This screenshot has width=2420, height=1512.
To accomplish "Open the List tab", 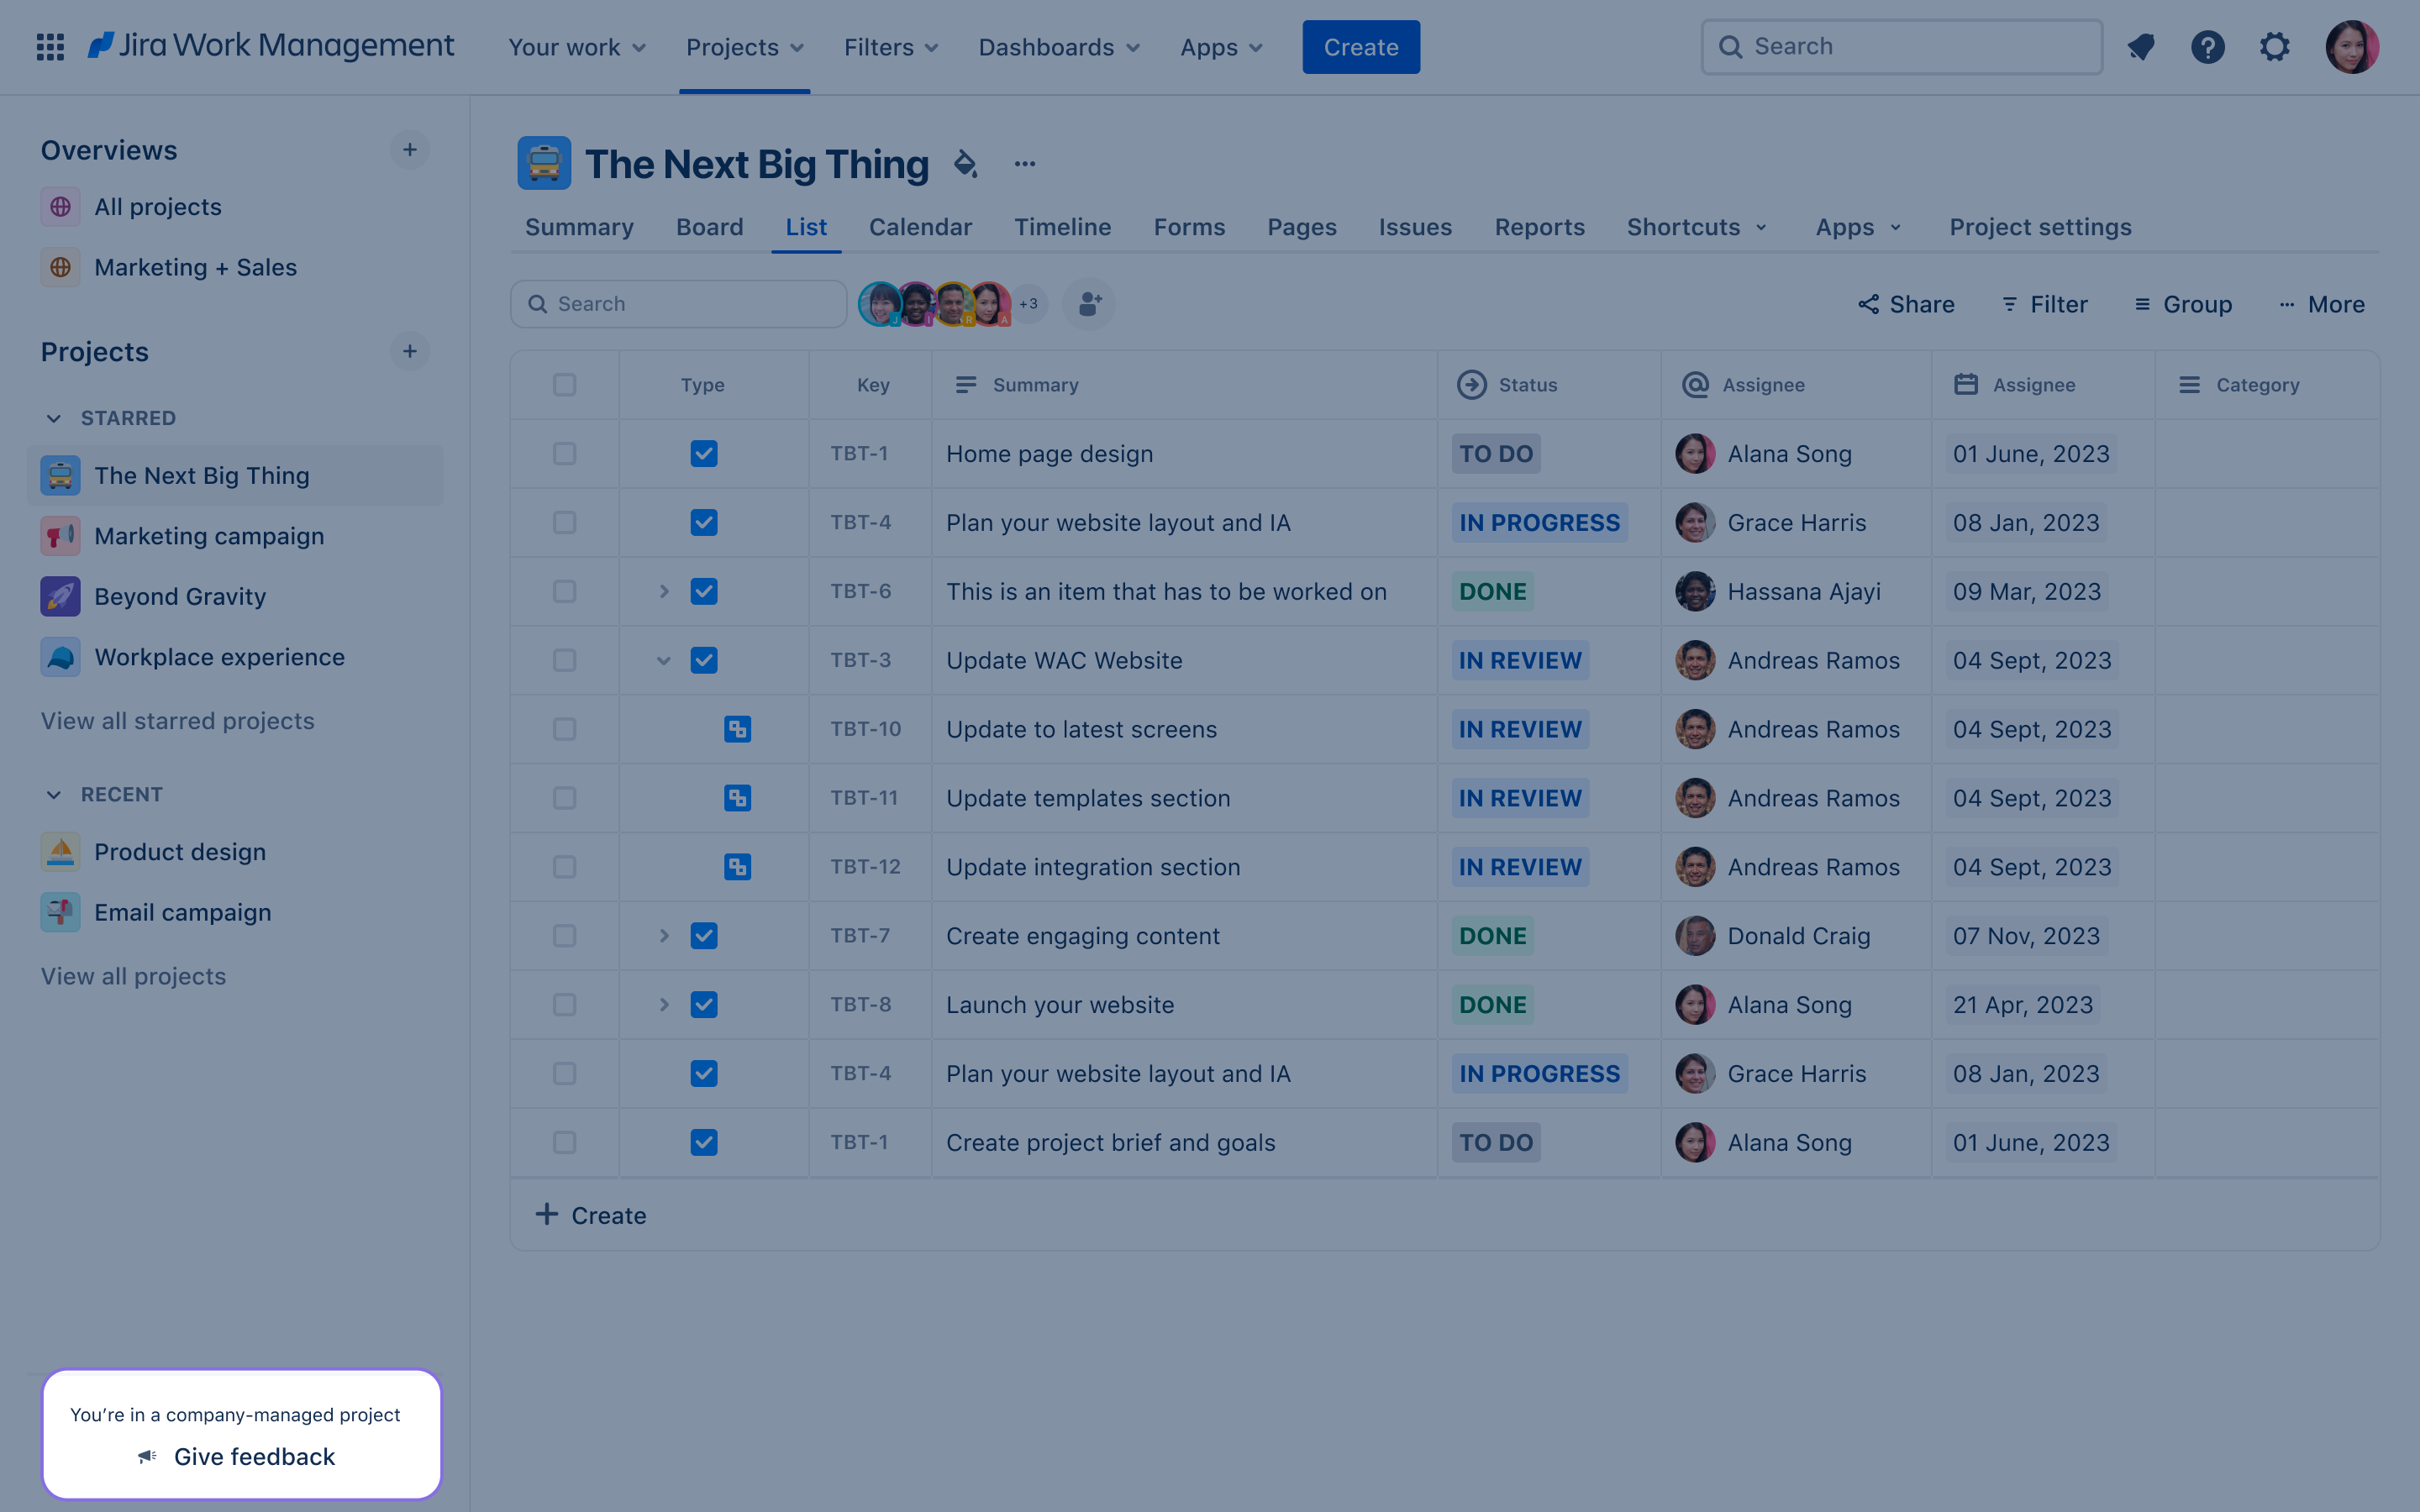I will [x=805, y=225].
